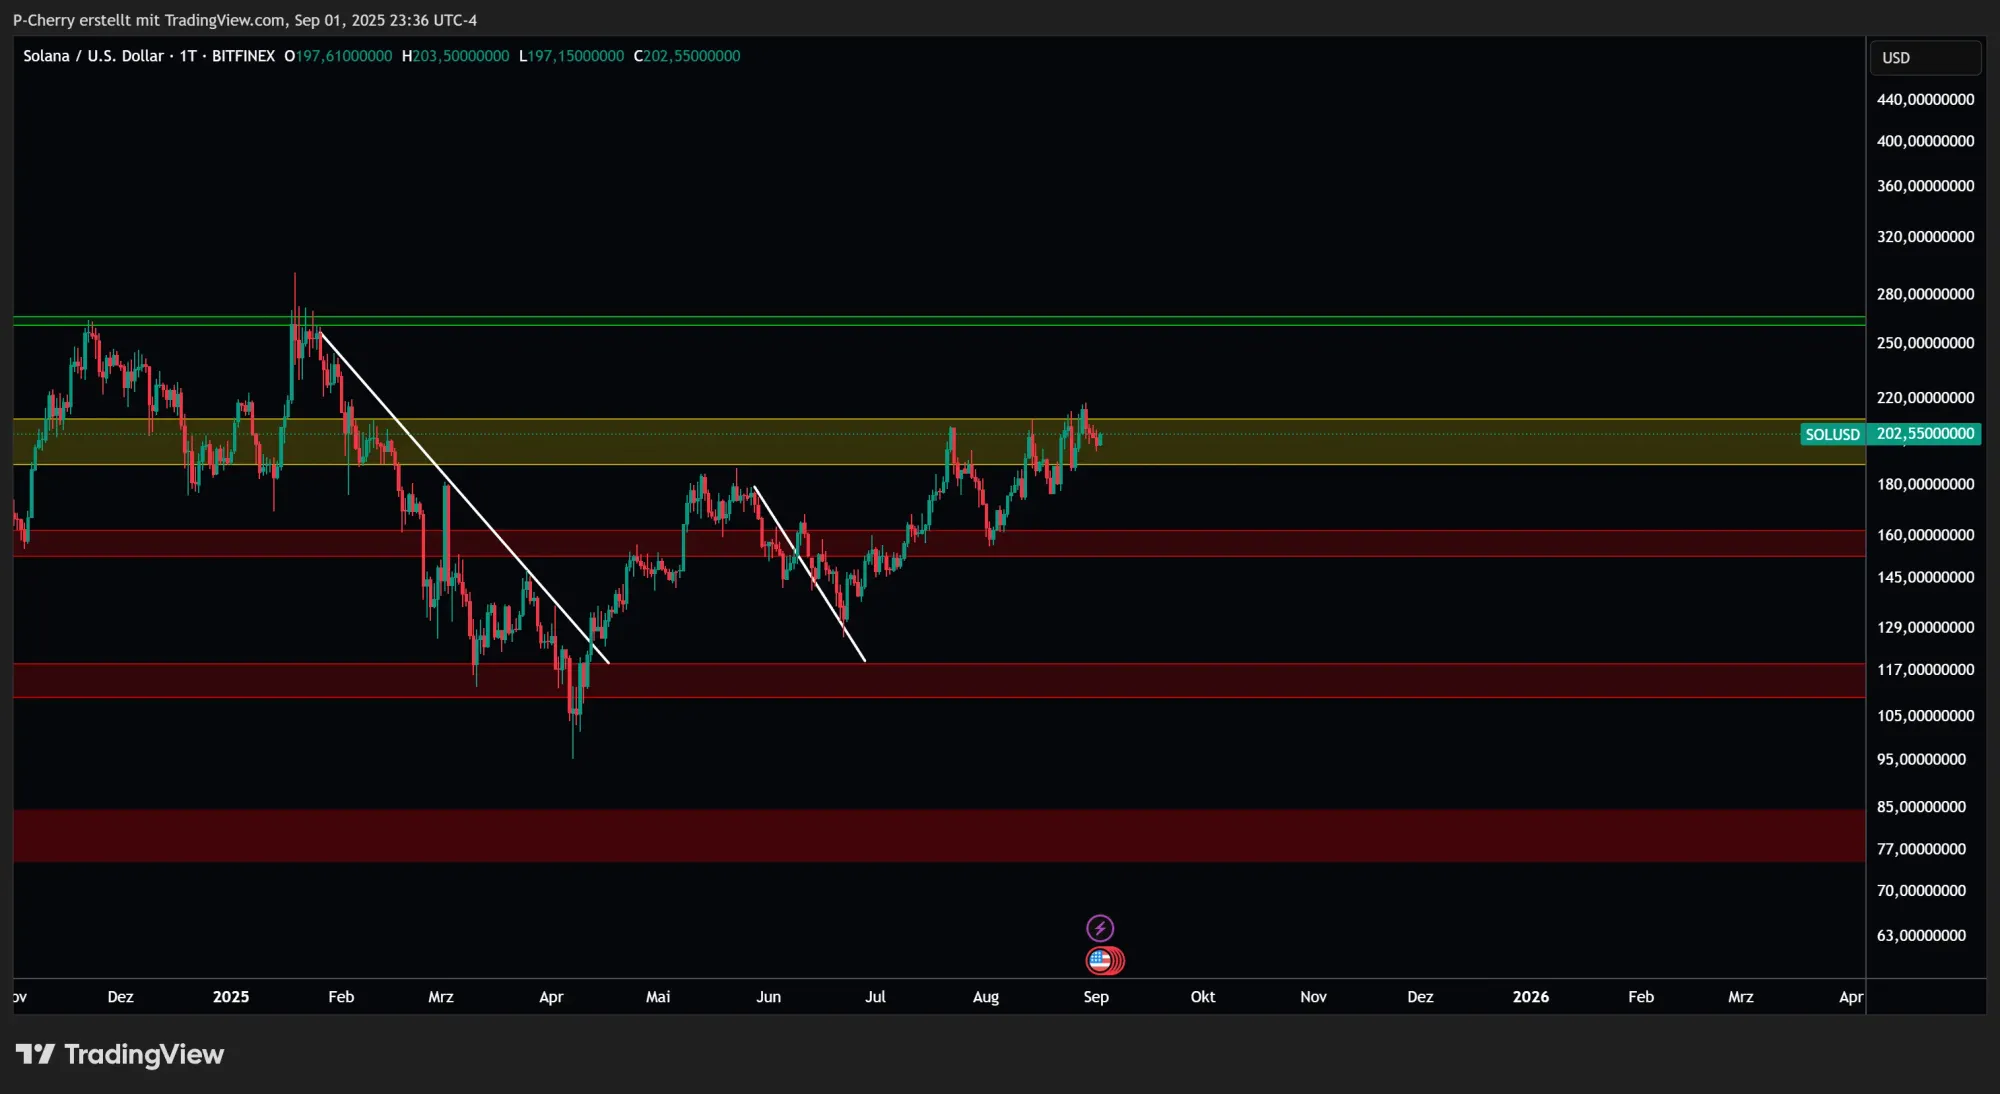The height and width of the screenshot is (1094, 2000).
Task: Click the TradingView logo
Action: [120, 1054]
